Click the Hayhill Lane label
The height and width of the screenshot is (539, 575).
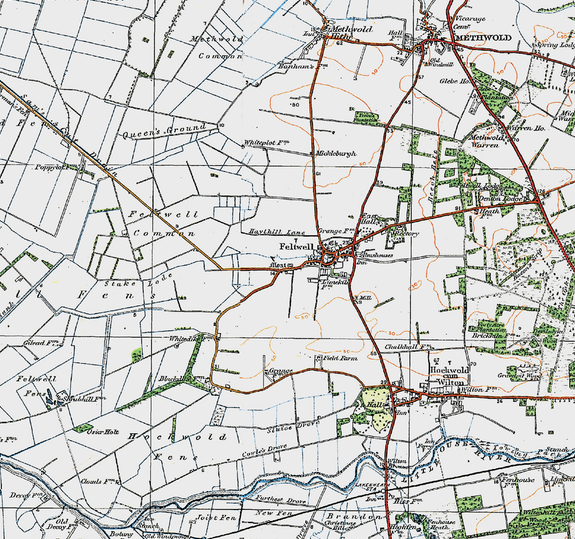pyautogui.click(x=277, y=232)
